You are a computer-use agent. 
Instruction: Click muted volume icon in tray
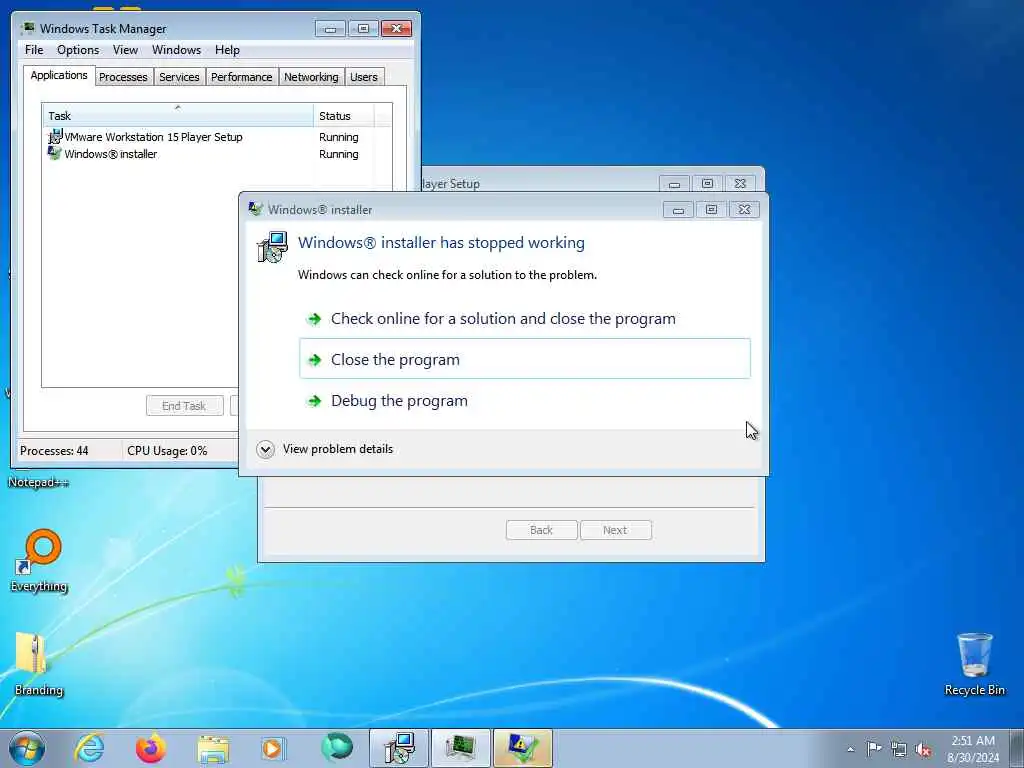923,749
